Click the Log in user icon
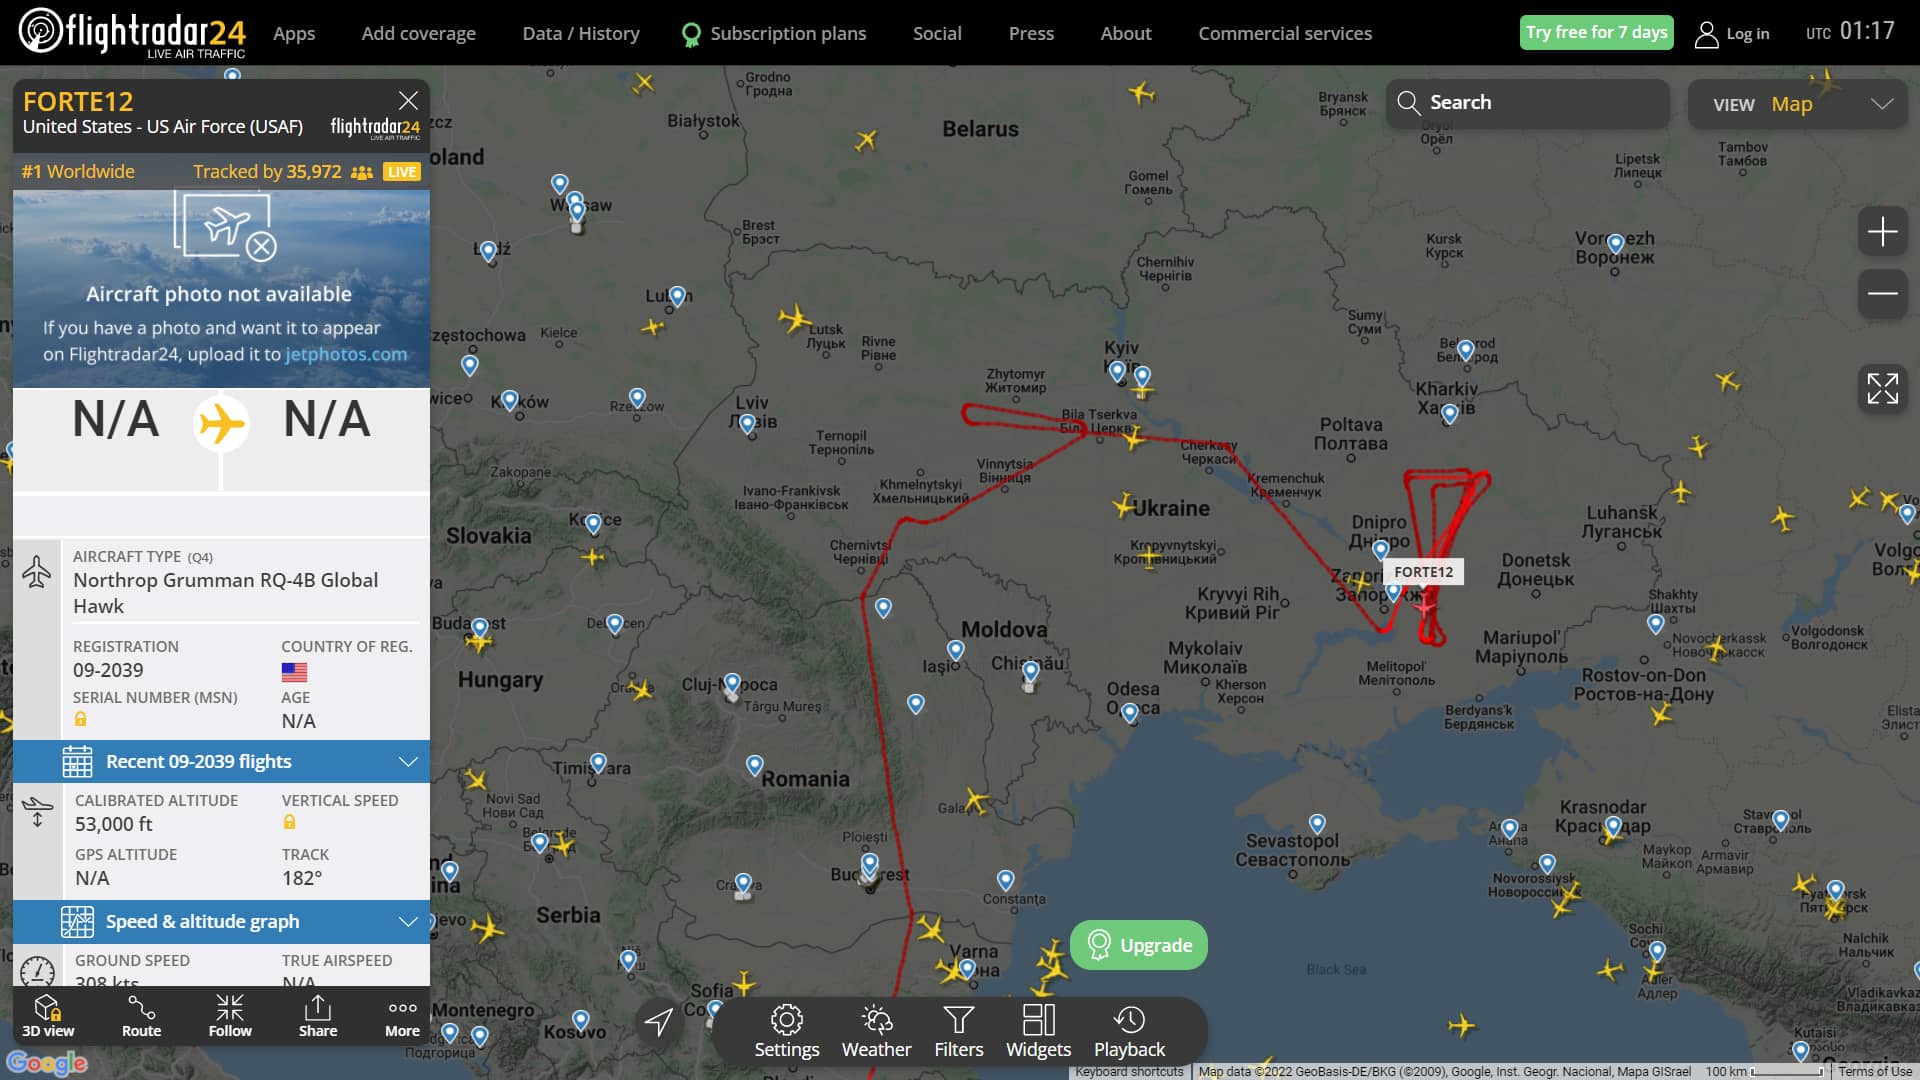The image size is (1920, 1080). tap(1706, 34)
